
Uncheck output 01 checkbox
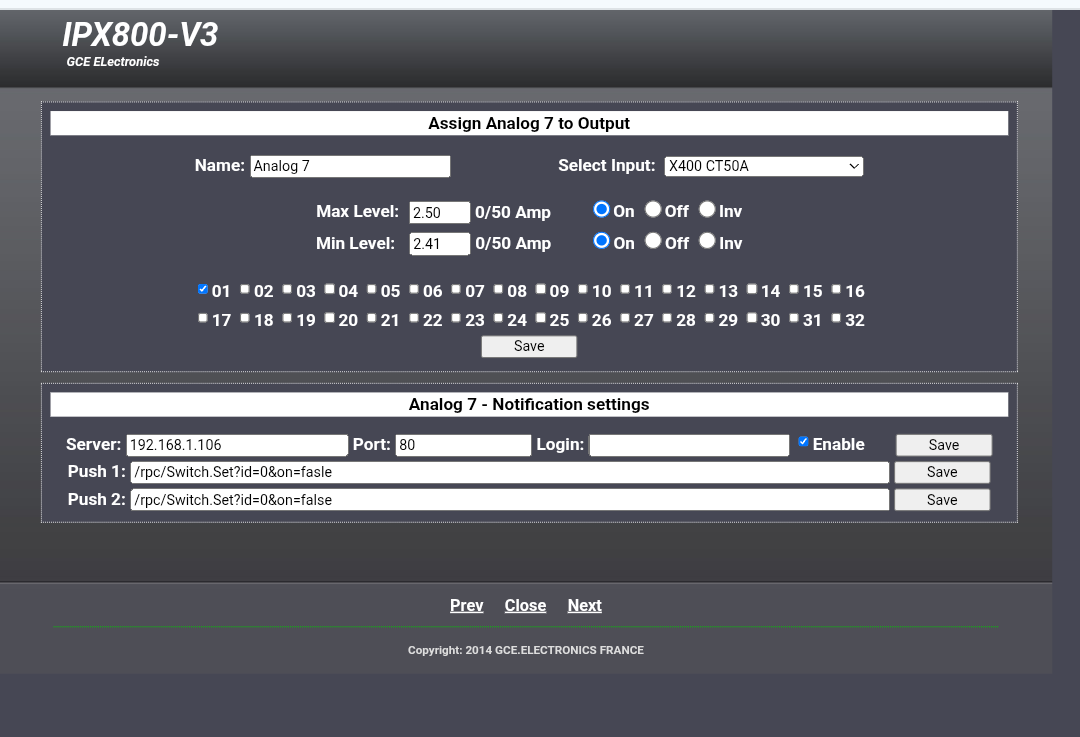pyautogui.click(x=202, y=289)
